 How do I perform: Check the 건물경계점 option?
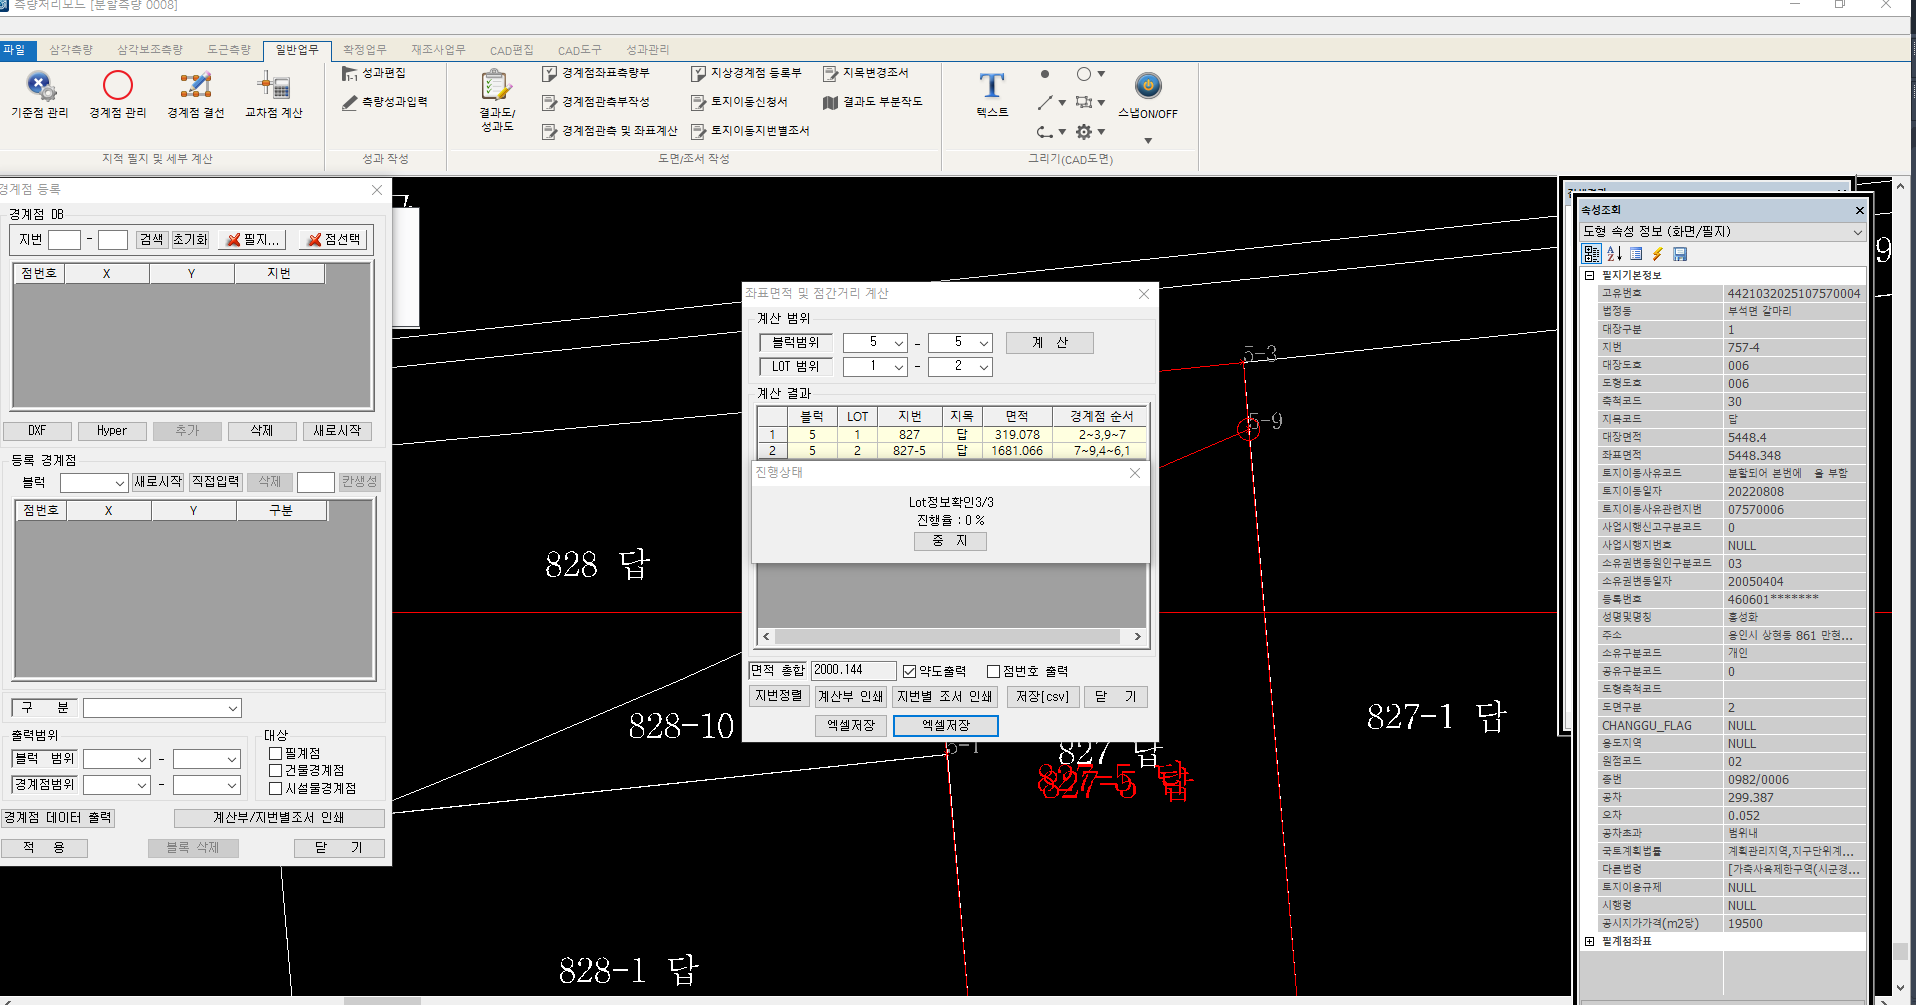(x=276, y=770)
